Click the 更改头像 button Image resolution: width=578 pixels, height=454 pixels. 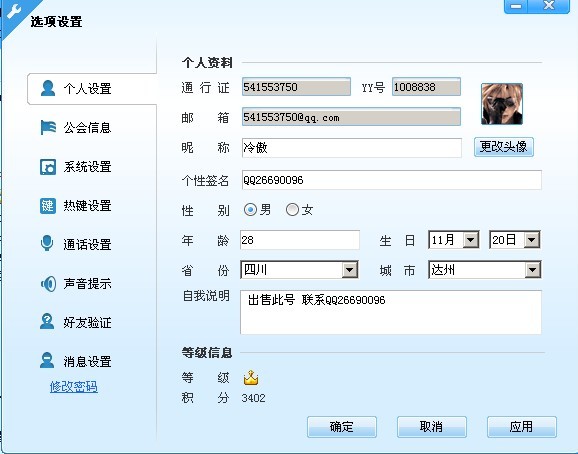click(504, 147)
